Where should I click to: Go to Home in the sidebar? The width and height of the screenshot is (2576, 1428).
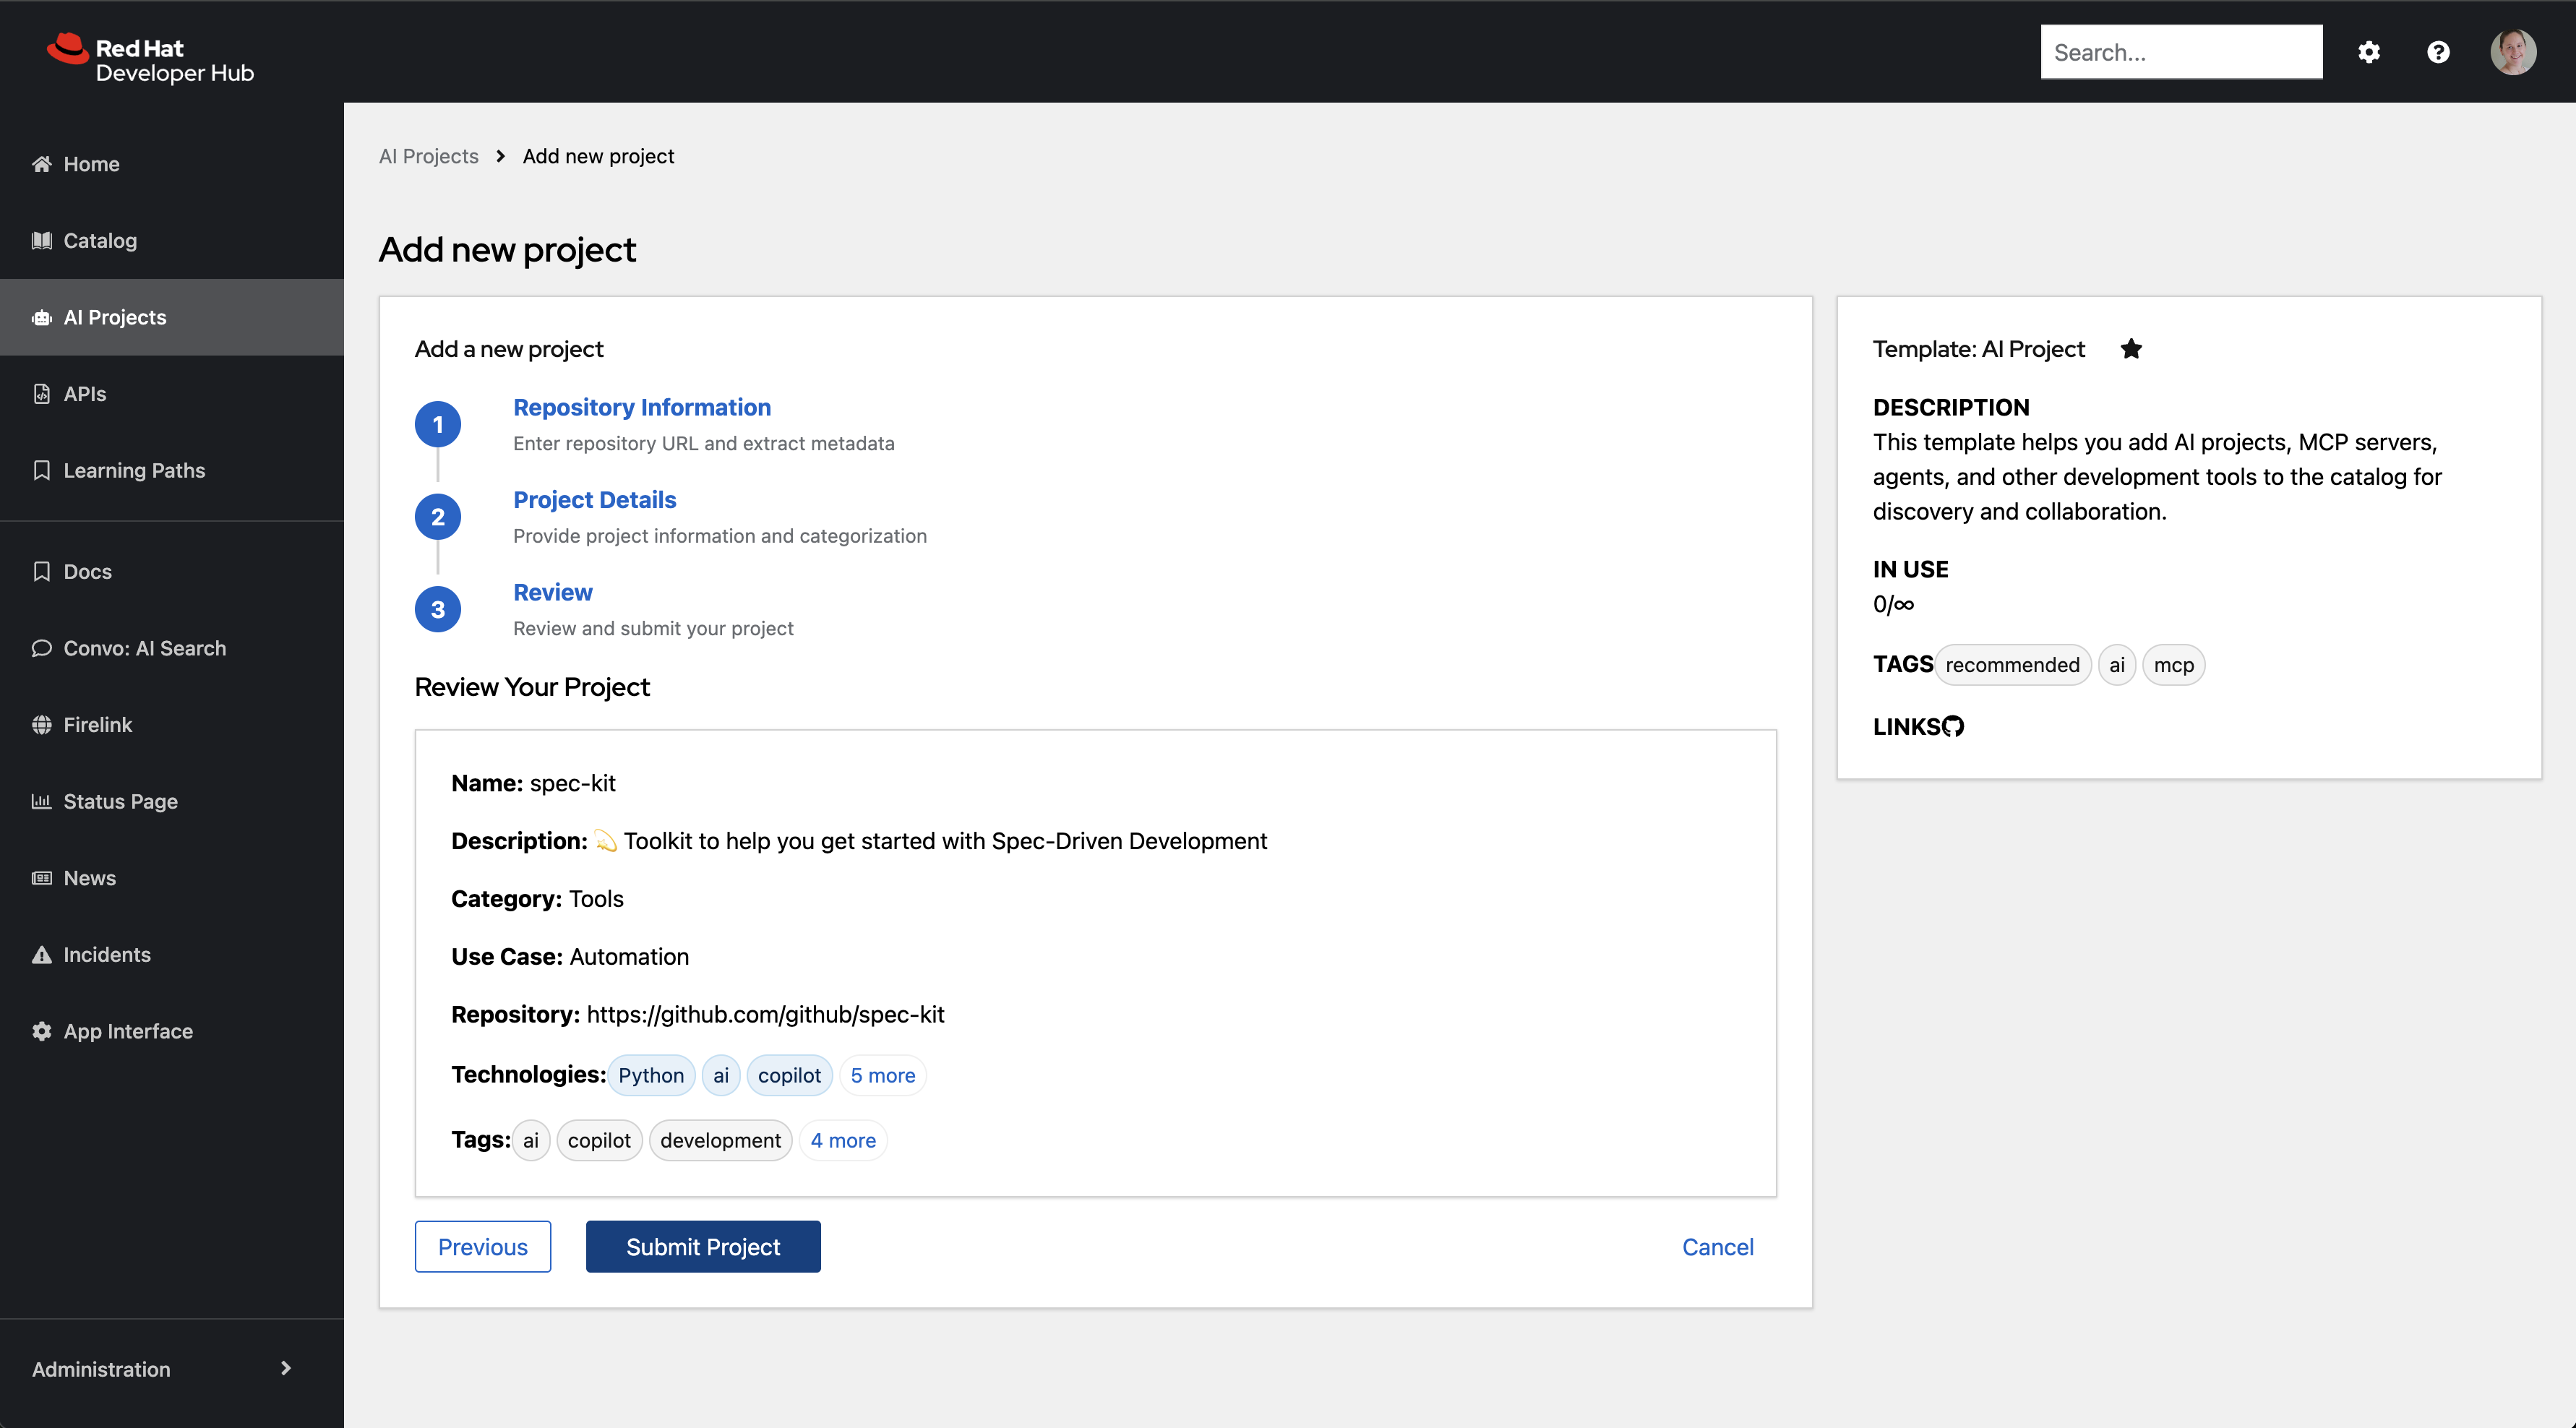click(x=90, y=164)
